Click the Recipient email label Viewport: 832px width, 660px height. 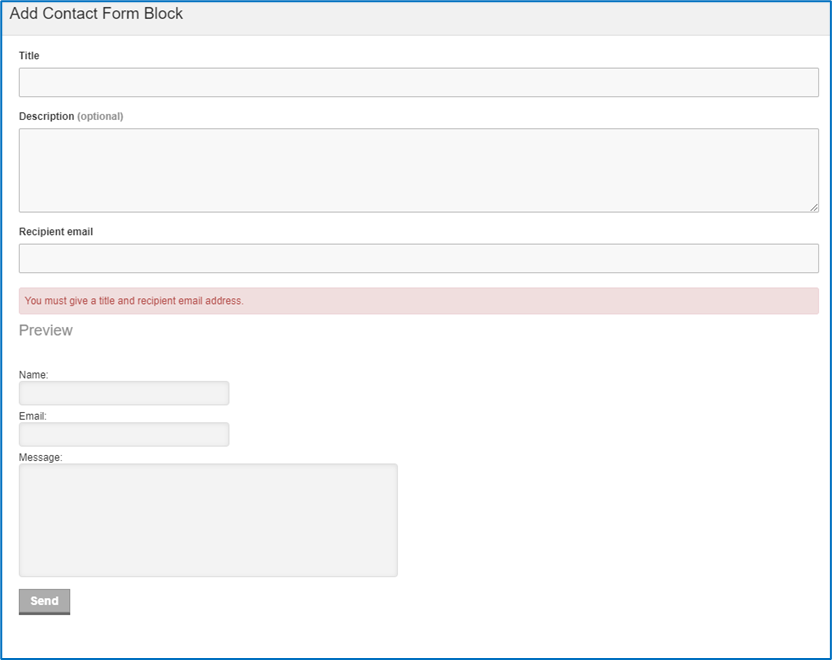(x=56, y=232)
